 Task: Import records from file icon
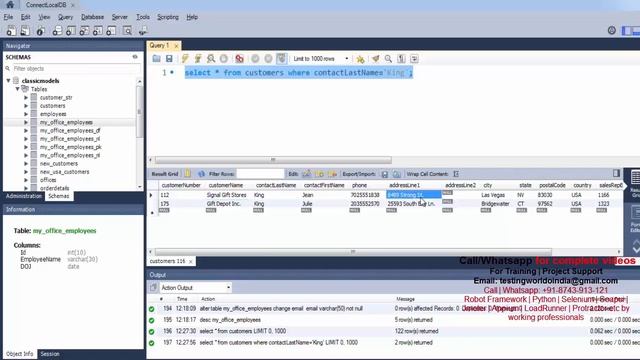point(396,174)
